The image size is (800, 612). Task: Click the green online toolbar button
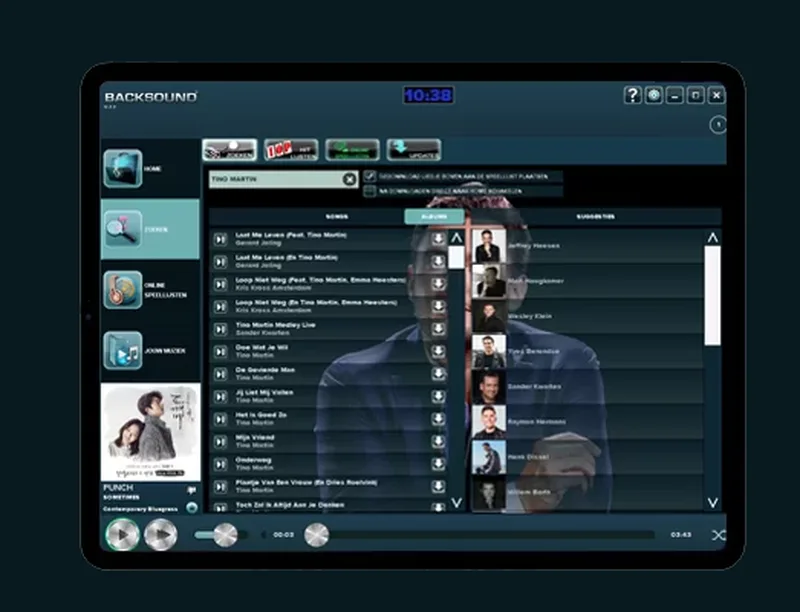[x=352, y=150]
